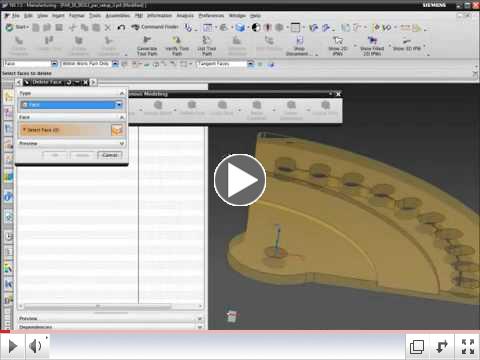Collapse the Type section of Delete Face dialog
The image size is (480, 360).
[x=122, y=93]
